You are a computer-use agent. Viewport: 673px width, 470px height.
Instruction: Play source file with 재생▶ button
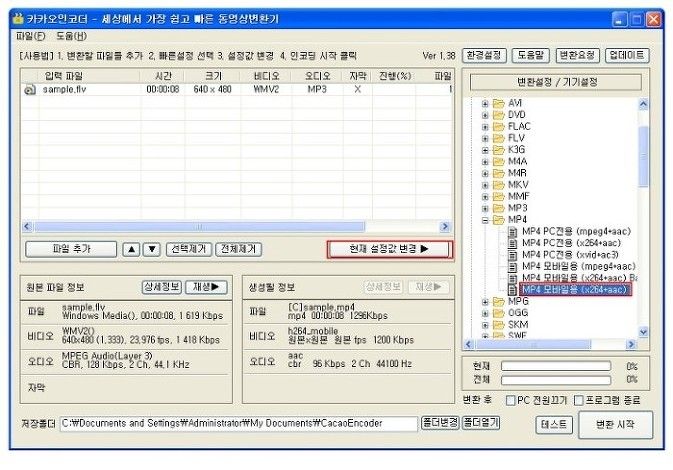point(206,287)
